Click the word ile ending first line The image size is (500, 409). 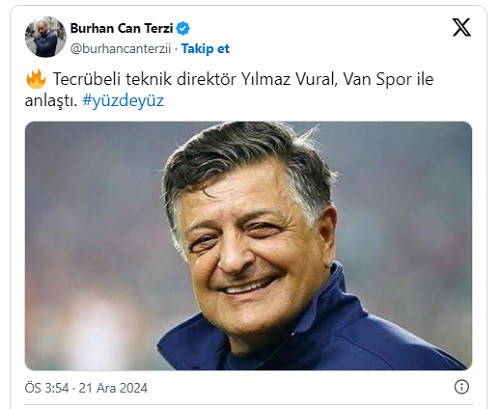pos(425,79)
